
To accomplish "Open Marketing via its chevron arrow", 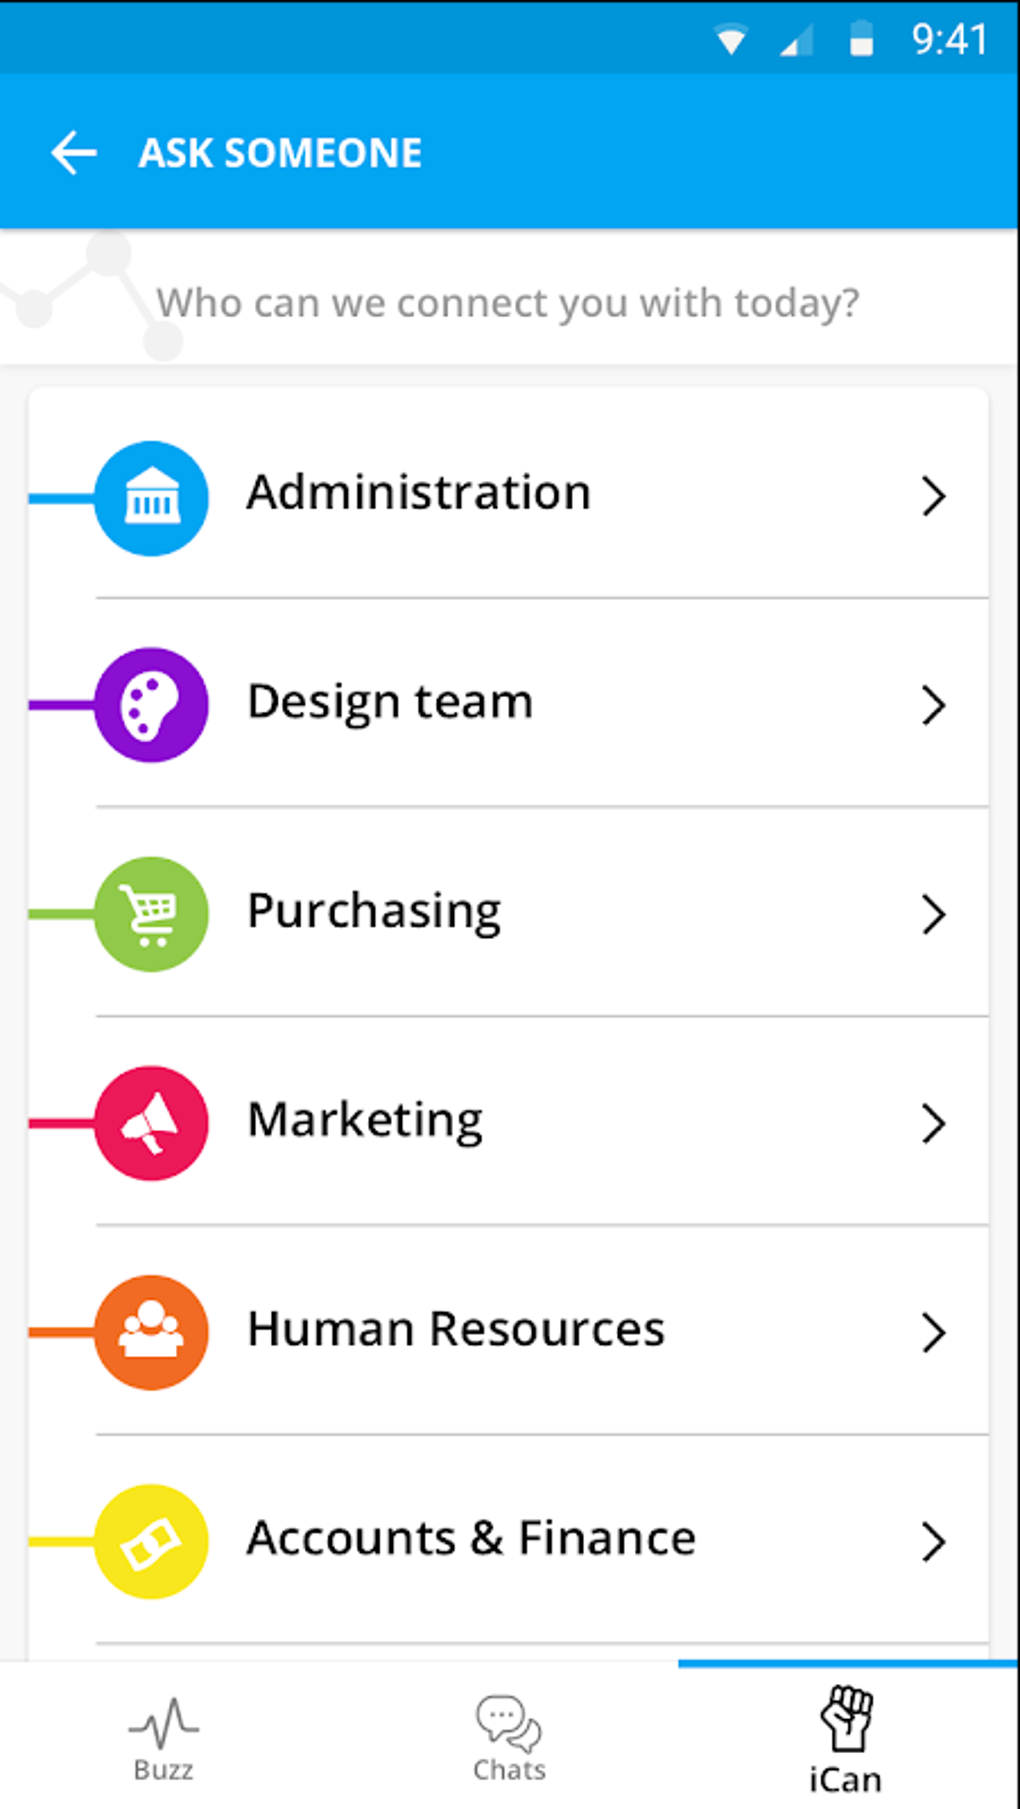I will (x=933, y=1123).
